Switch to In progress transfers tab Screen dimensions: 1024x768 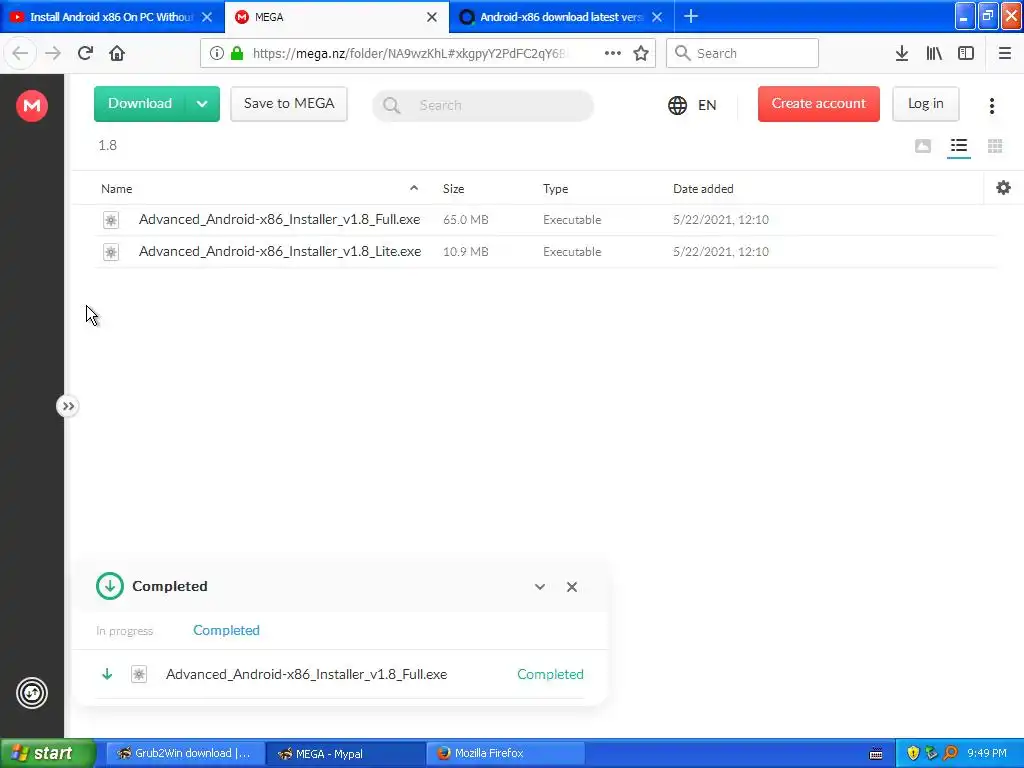[x=124, y=631]
